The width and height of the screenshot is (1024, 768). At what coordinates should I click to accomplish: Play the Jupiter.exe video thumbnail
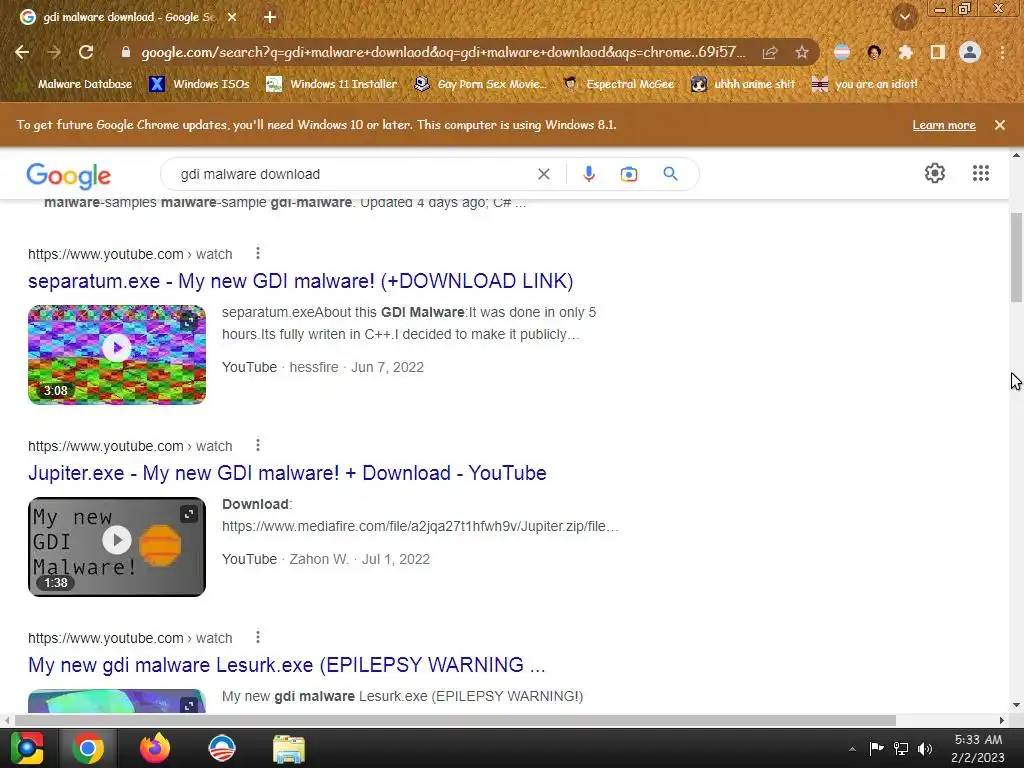click(117, 547)
